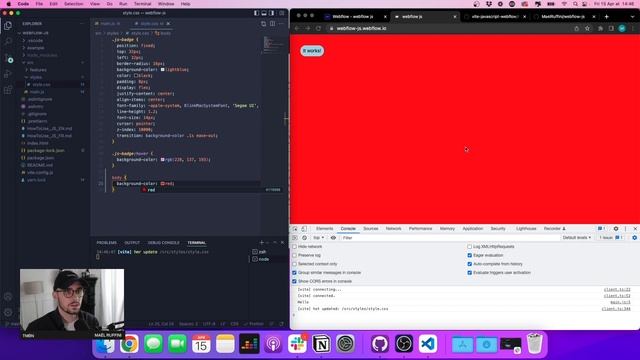Open the Terminal menu in macOS menu bar

pyautogui.click(x=142, y=4)
